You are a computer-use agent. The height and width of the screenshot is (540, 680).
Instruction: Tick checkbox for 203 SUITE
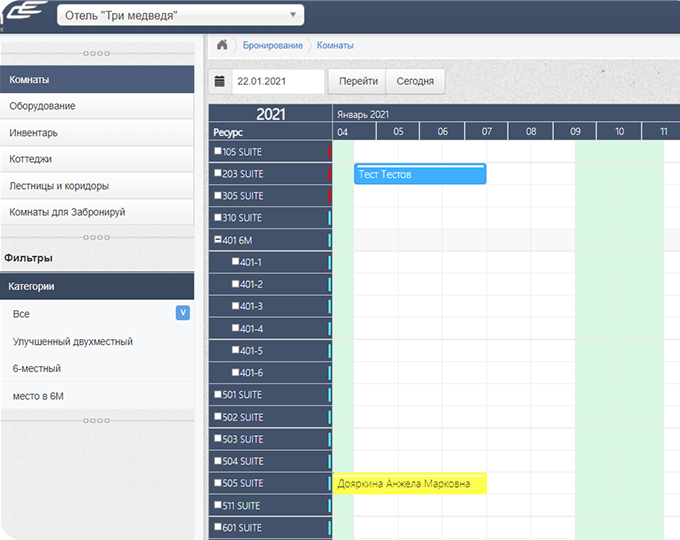tap(218, 173)
